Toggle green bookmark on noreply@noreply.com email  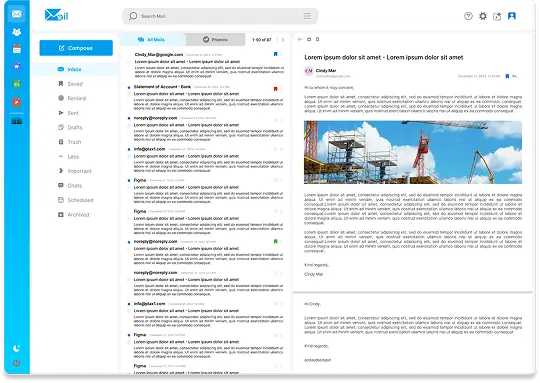point(275,241)
